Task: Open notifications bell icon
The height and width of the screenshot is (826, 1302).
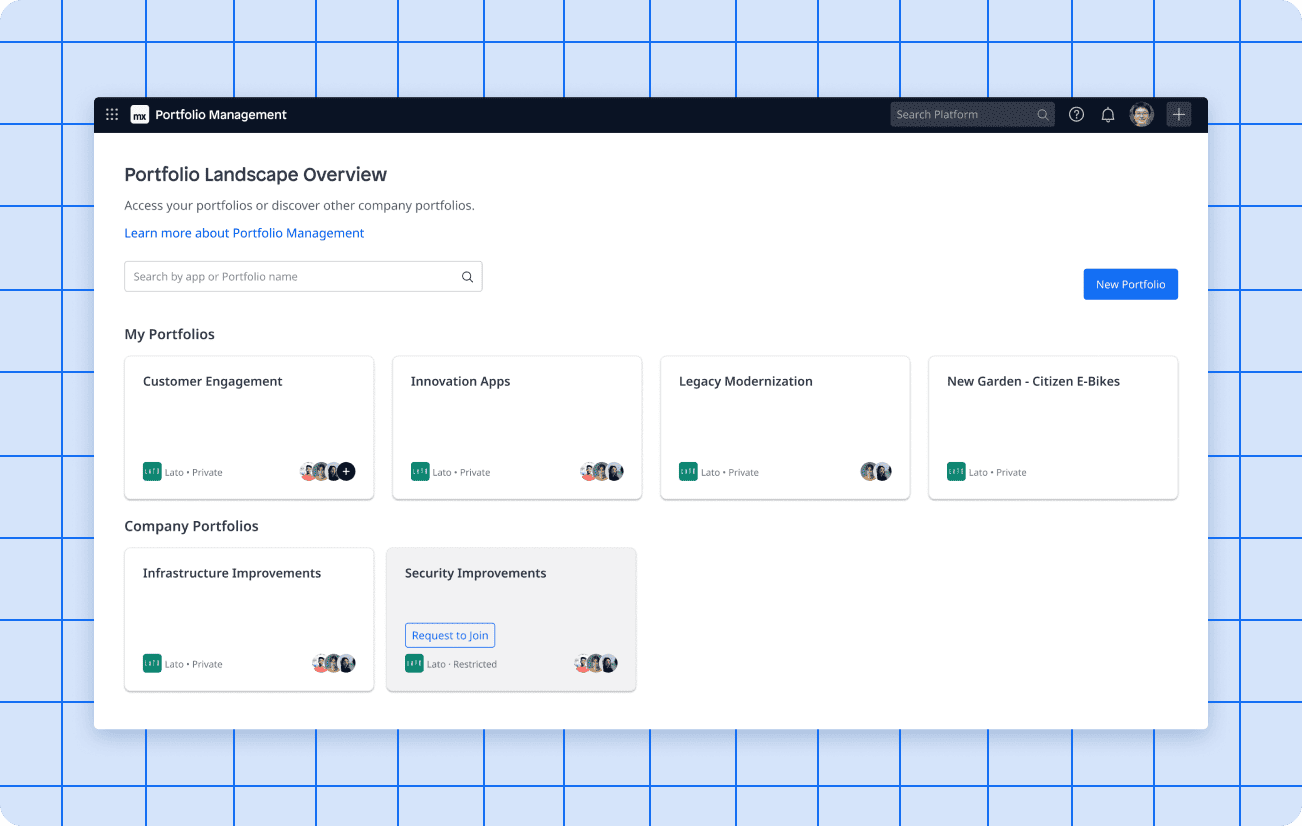Action: pos(1108,115)
